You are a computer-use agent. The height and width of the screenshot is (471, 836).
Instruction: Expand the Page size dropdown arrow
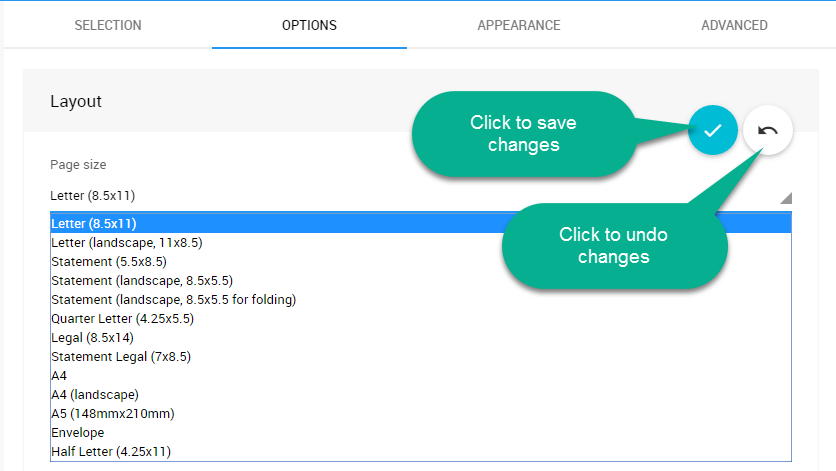click(785, 197)
